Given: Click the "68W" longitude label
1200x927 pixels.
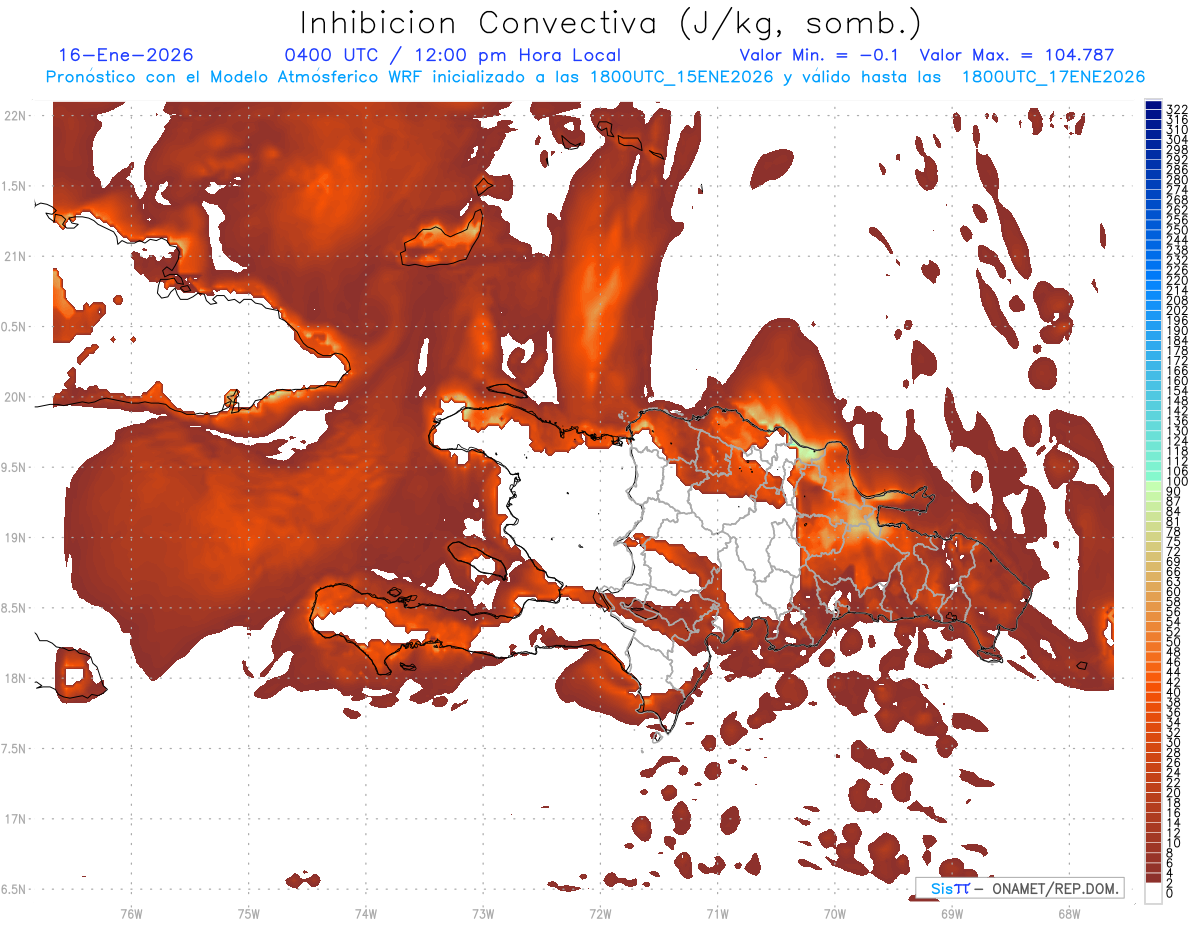Looking at the screenshot, I should coord(1069,914).
